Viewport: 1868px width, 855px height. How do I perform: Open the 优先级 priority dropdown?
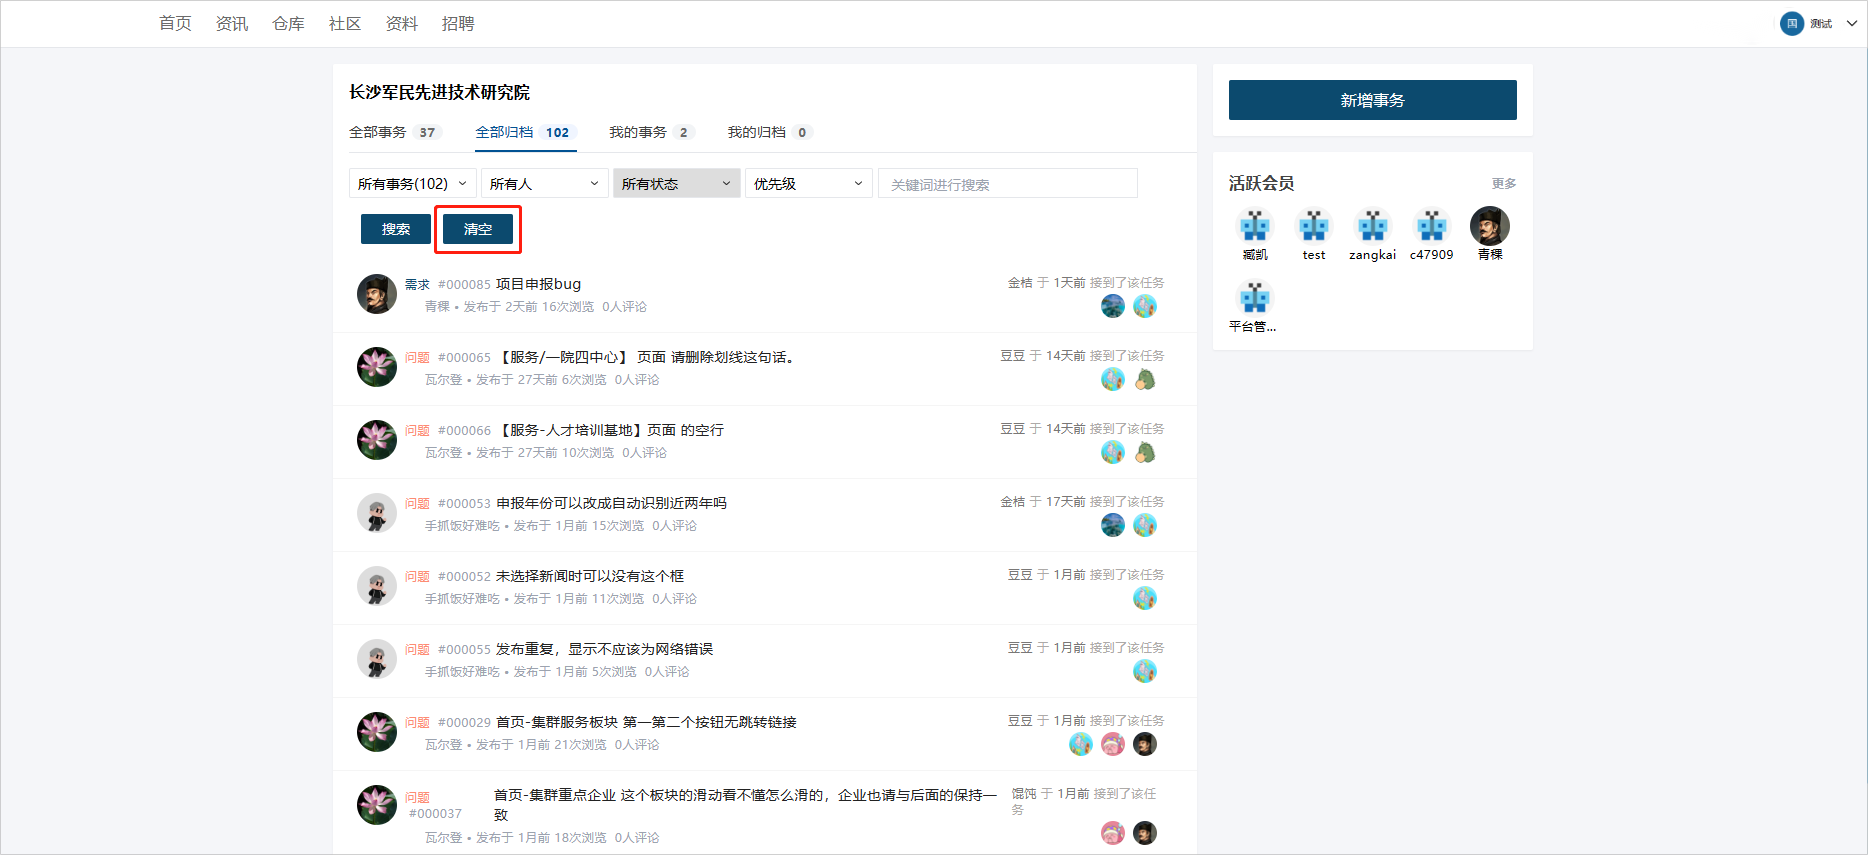[808, 184]
